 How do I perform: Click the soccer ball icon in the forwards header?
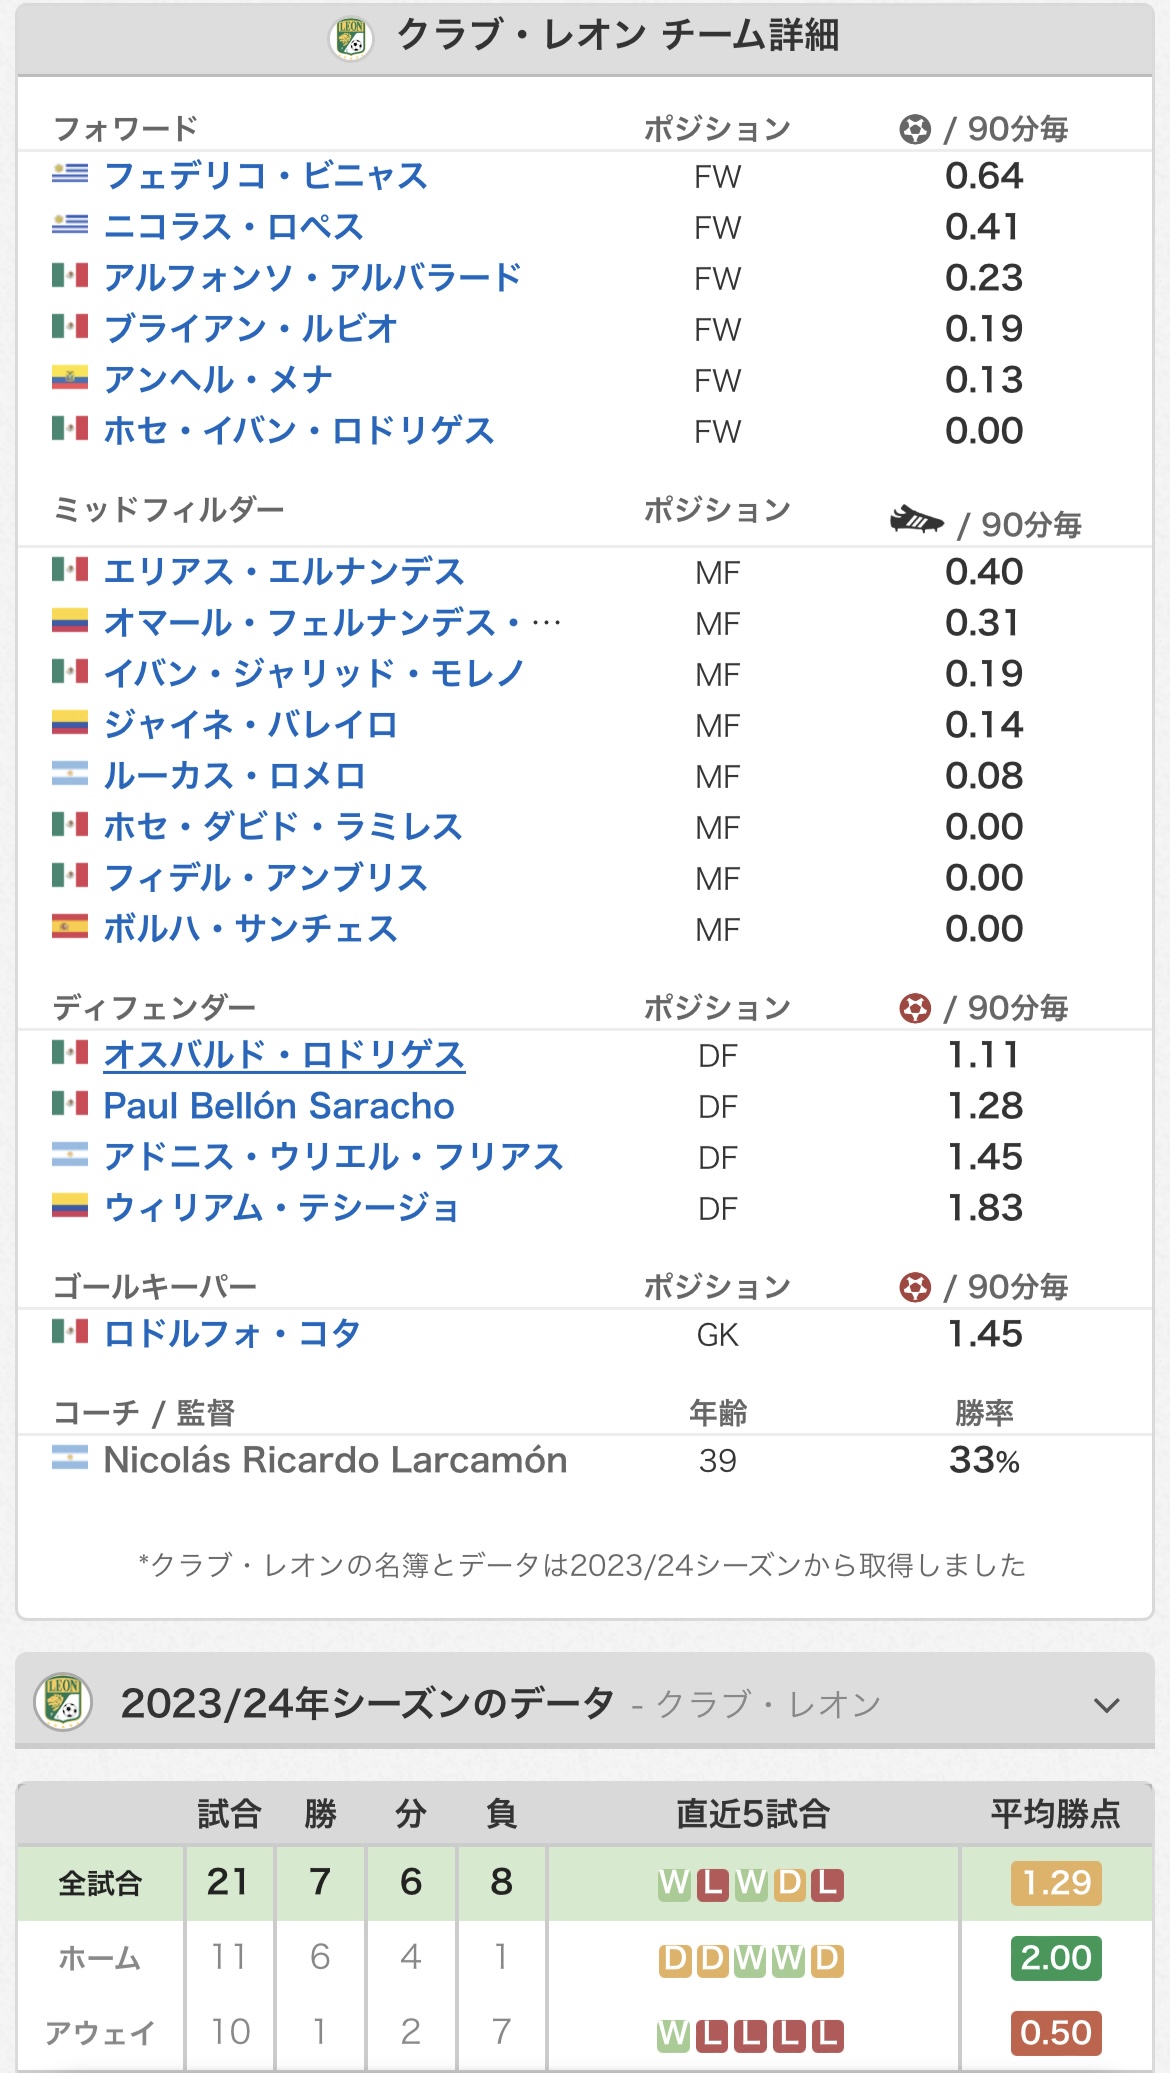tap(914, 129)
